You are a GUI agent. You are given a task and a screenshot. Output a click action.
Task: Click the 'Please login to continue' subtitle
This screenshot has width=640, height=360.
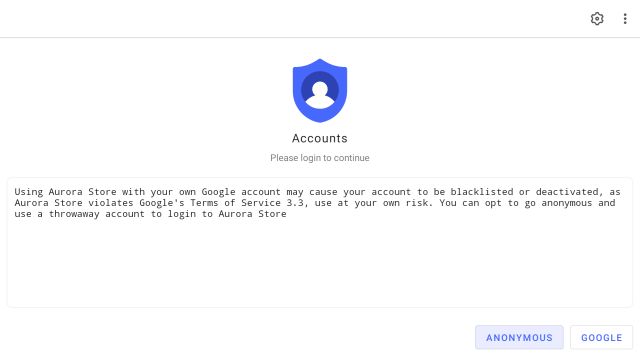pos(320,158)
